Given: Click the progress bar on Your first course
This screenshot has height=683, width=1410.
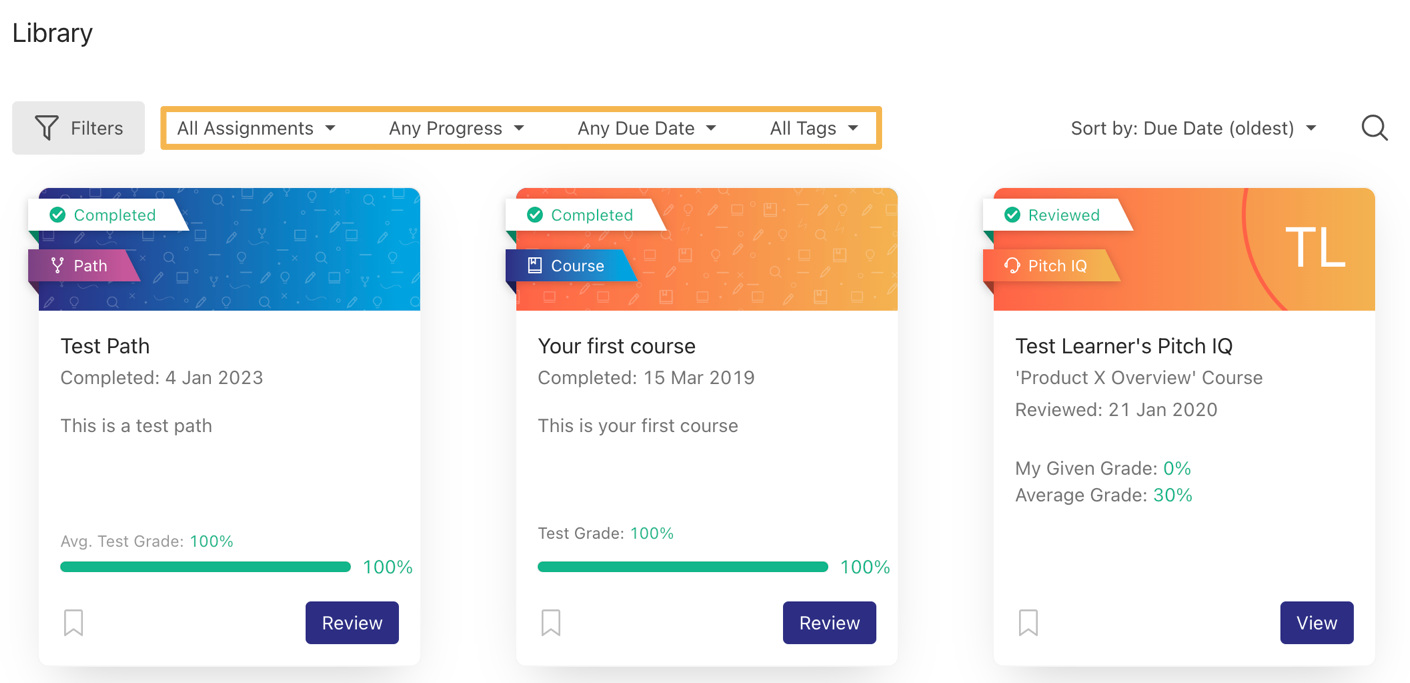Looking at the screenshot, I should pos(682,567).
